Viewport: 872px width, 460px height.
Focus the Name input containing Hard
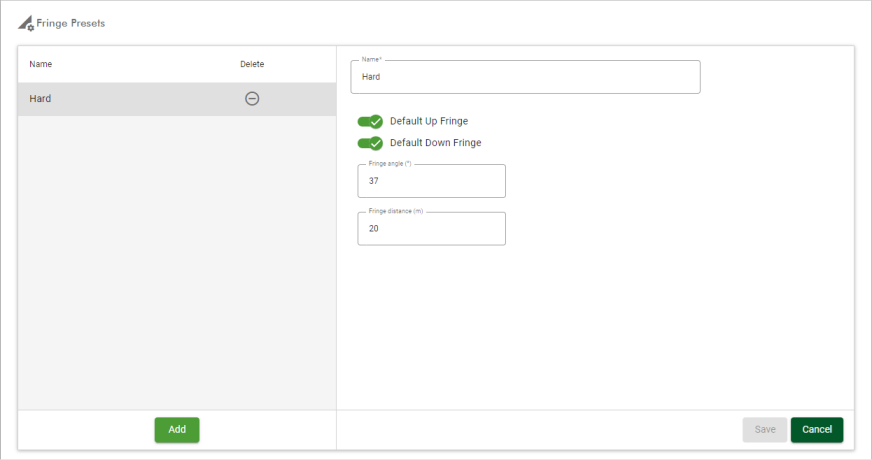pyautogui.click(x=525, y=77)
